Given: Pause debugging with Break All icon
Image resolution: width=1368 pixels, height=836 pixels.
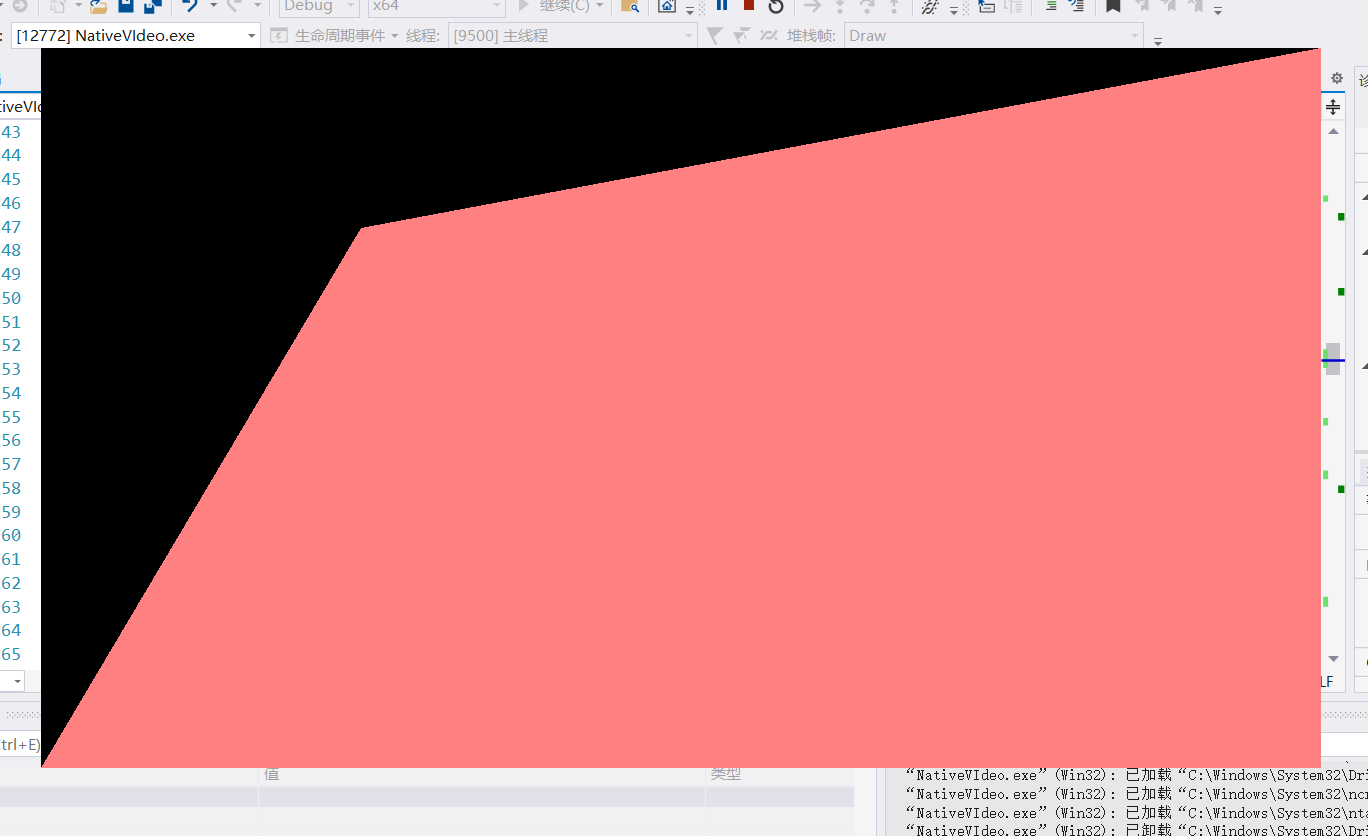Looking at the screenshot, I should (x=722, y=5).
